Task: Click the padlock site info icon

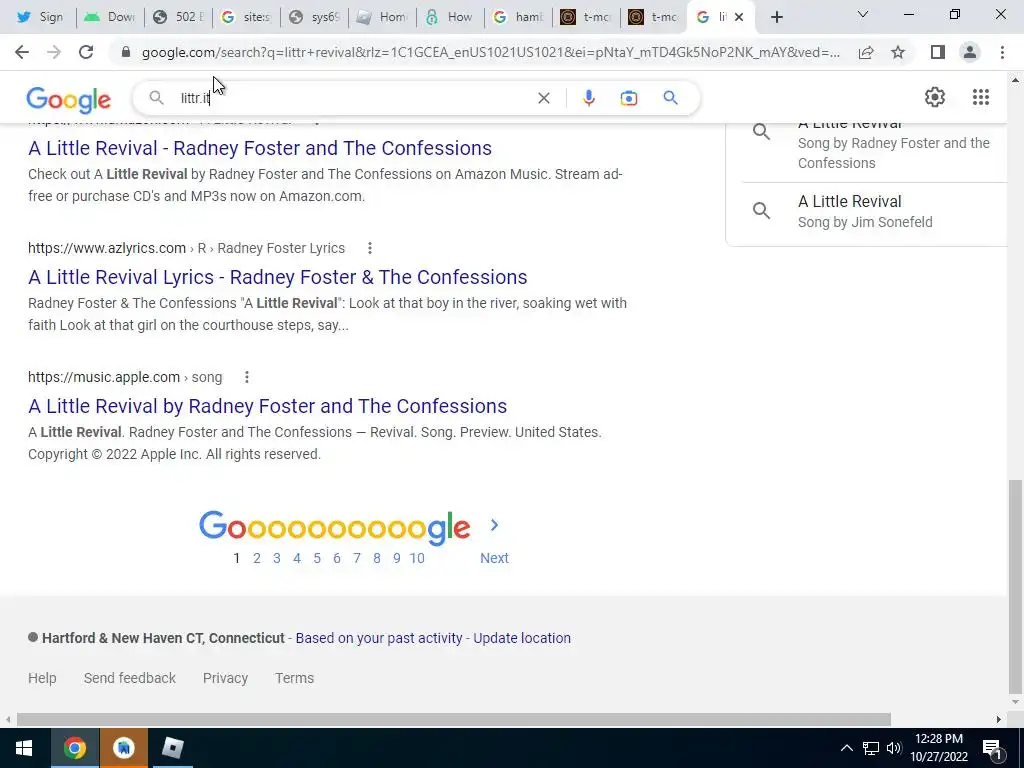Action: tap(126, 52)
